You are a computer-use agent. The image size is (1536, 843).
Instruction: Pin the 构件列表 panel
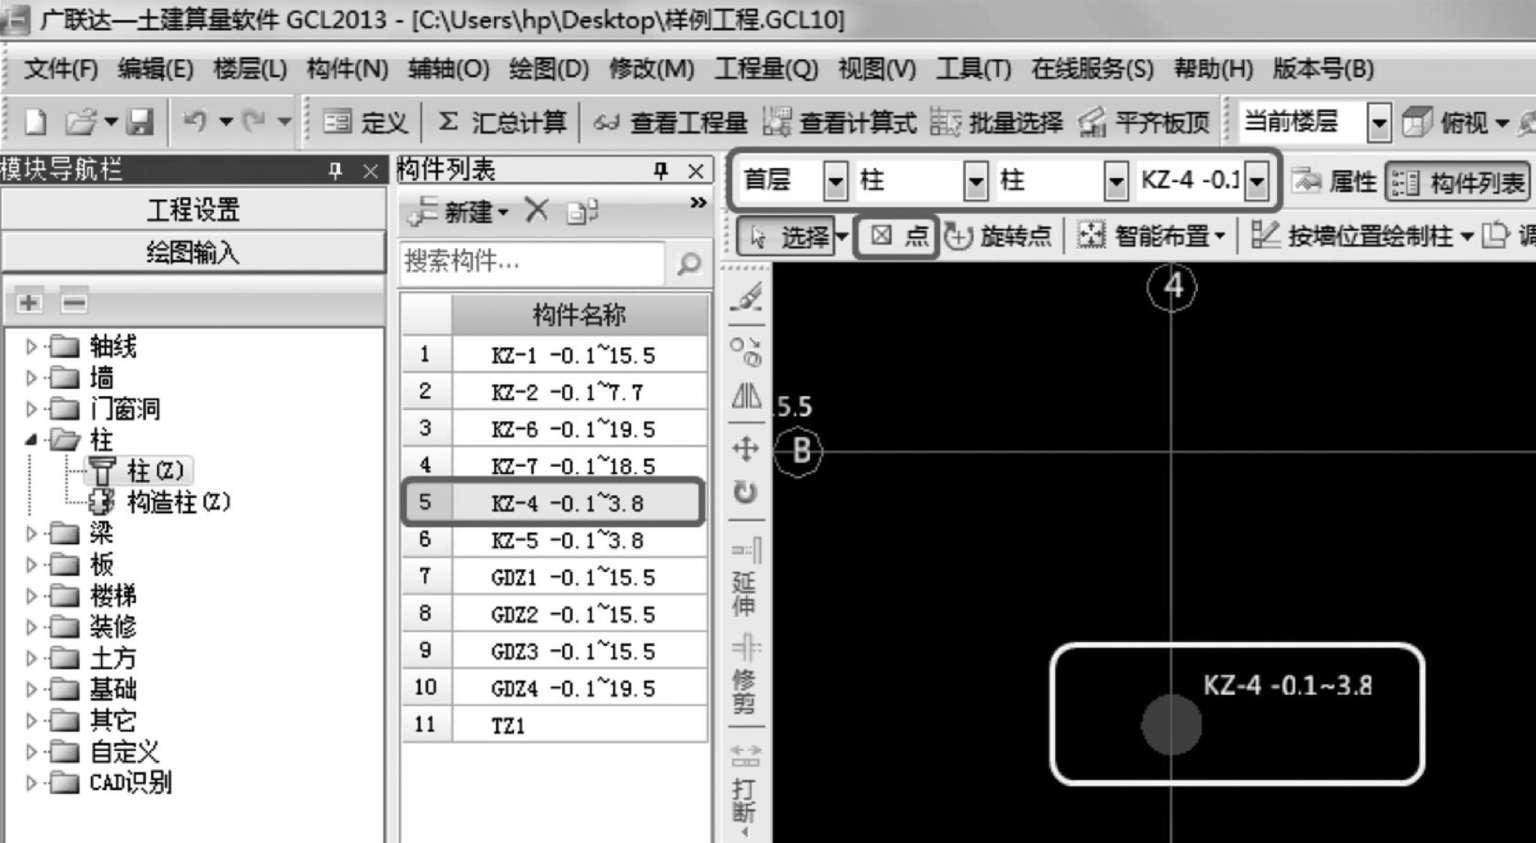click(660, 171)
